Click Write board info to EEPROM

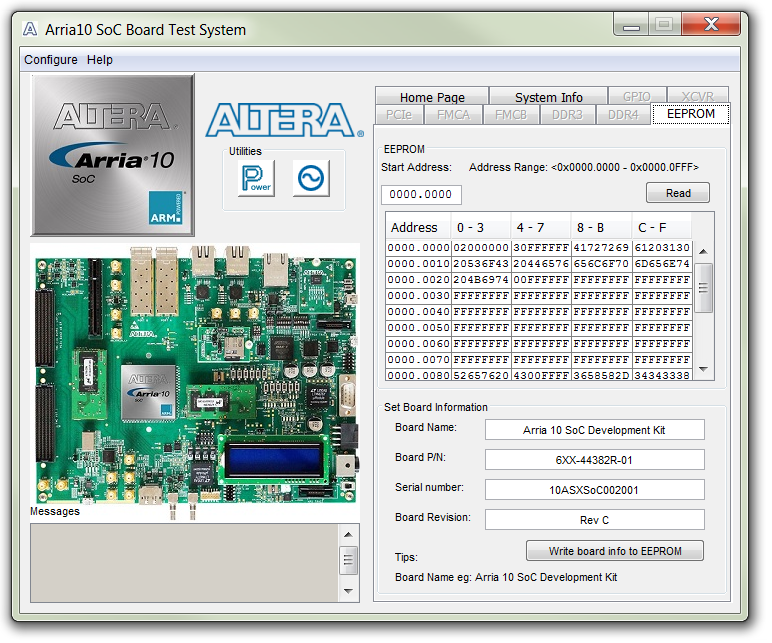pos(614,551)
